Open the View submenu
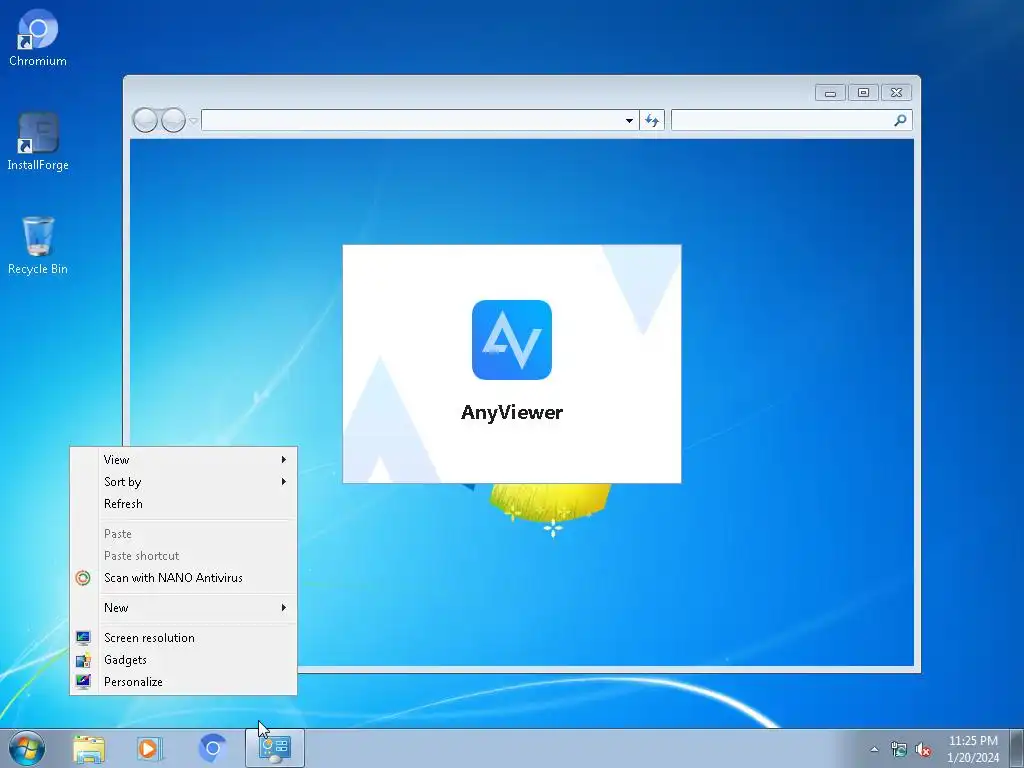Image resolution: width=1024 pixels, height=768 pixels. coord(184,460)
